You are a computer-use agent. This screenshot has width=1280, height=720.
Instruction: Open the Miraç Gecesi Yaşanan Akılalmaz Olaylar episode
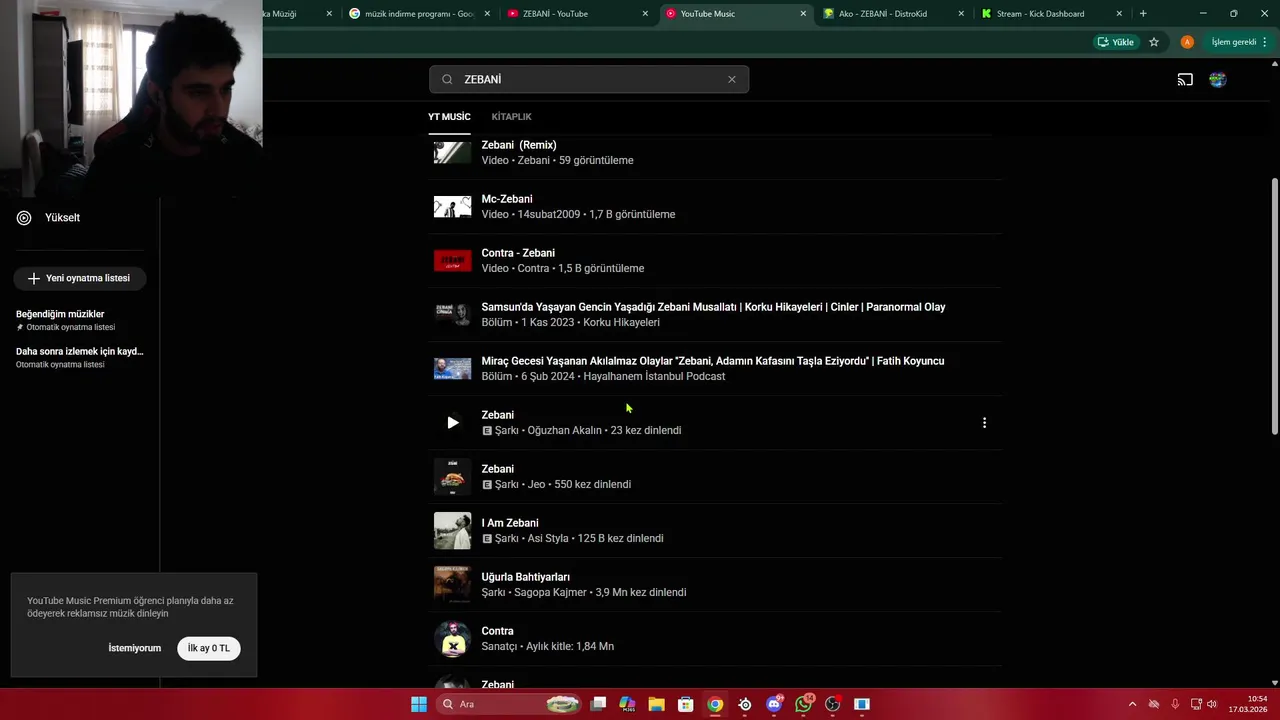pyautogui.click(x=712, y=361)
